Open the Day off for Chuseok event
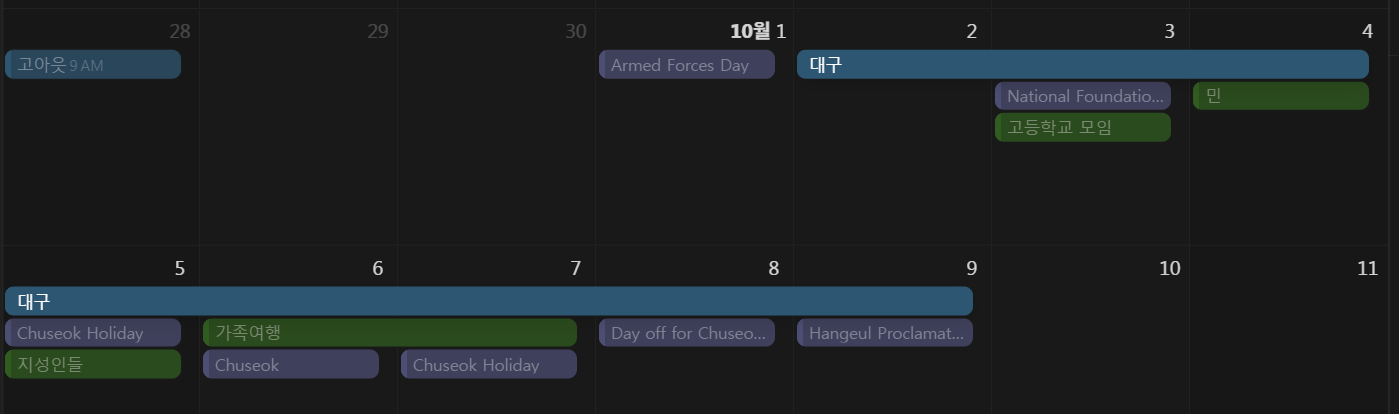 (686, 333)
